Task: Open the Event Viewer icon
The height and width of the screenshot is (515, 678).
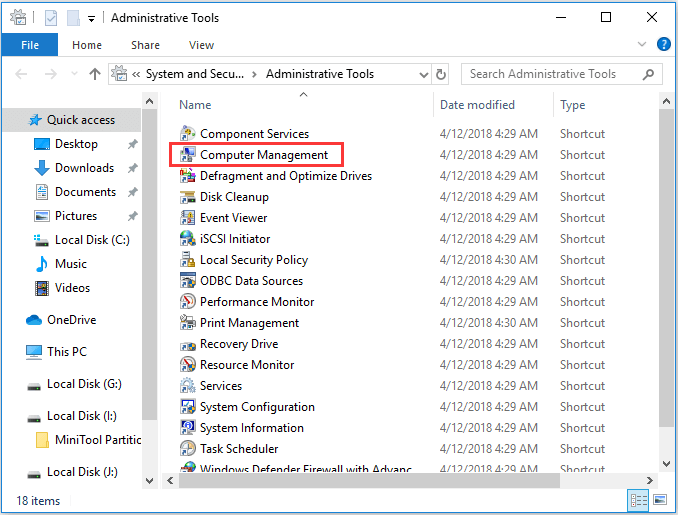Action: pos(188,218)
